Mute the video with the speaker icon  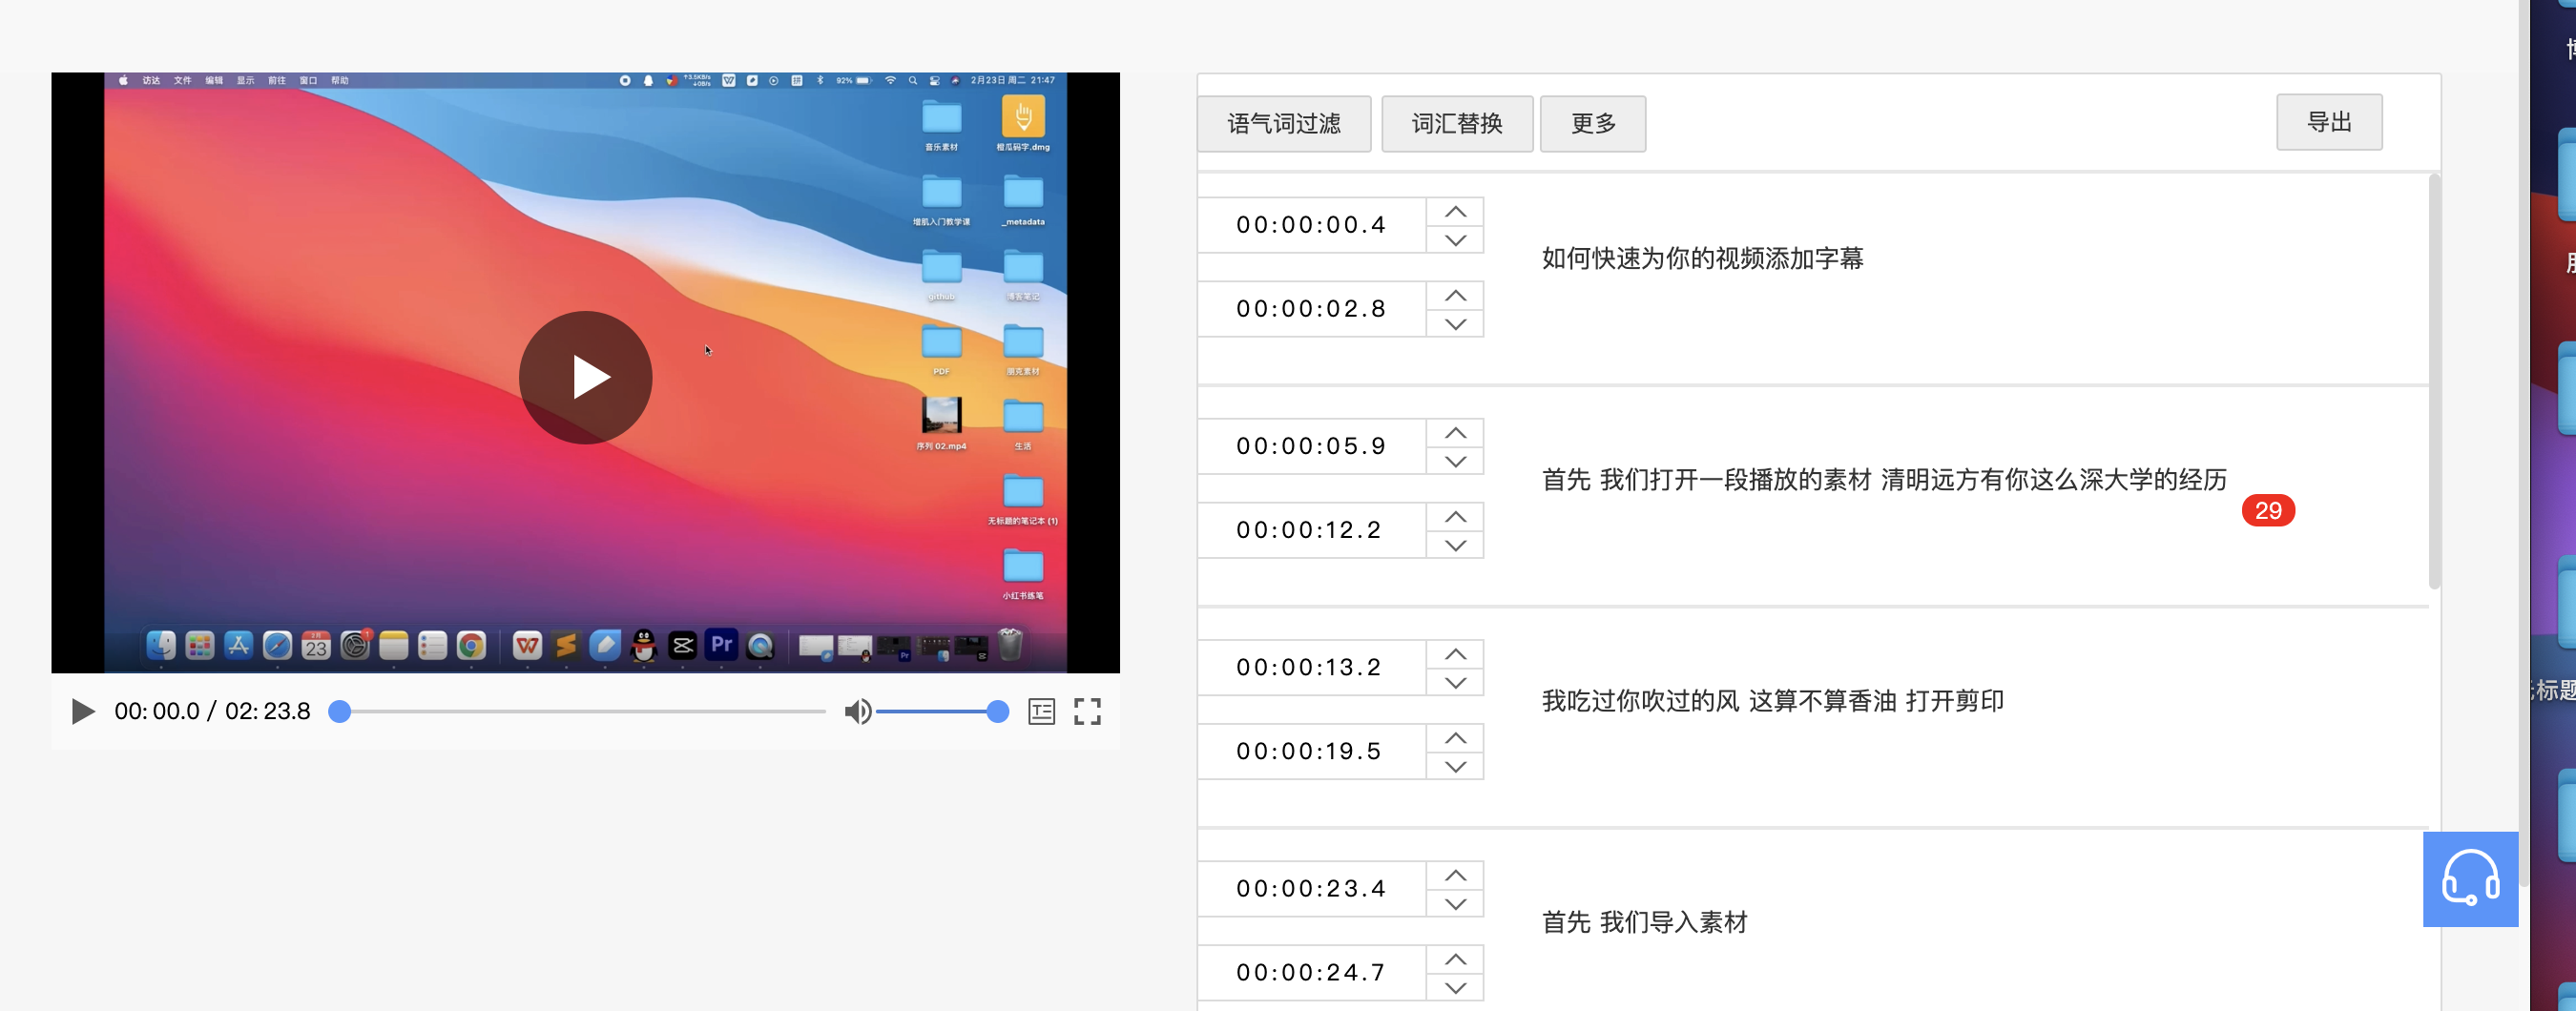(x=857, y=711)
